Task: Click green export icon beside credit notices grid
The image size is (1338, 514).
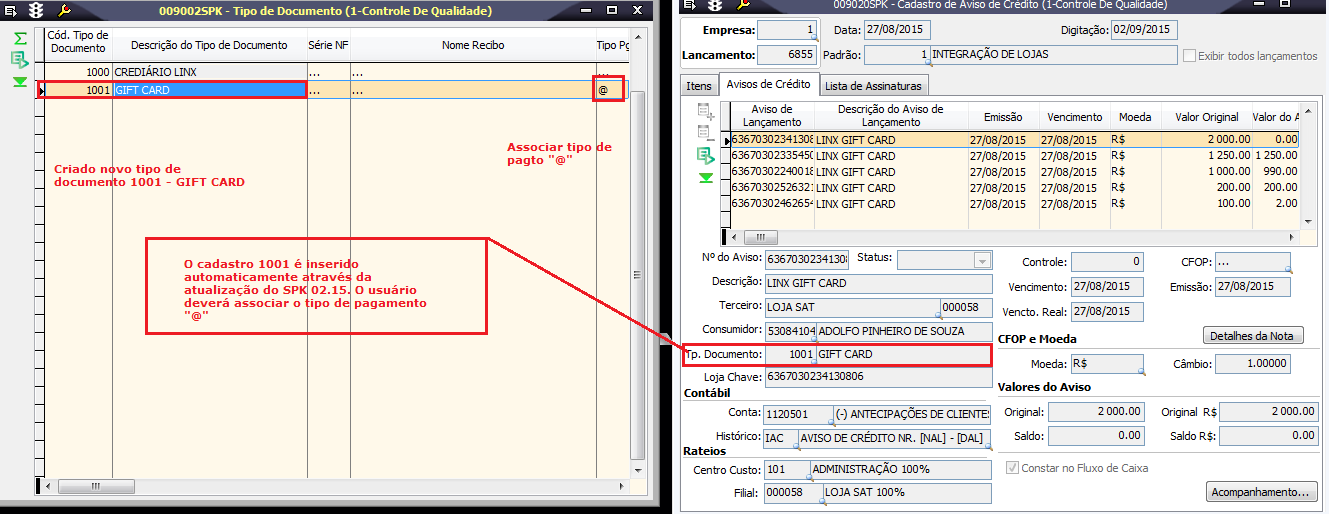Action: 706,155
